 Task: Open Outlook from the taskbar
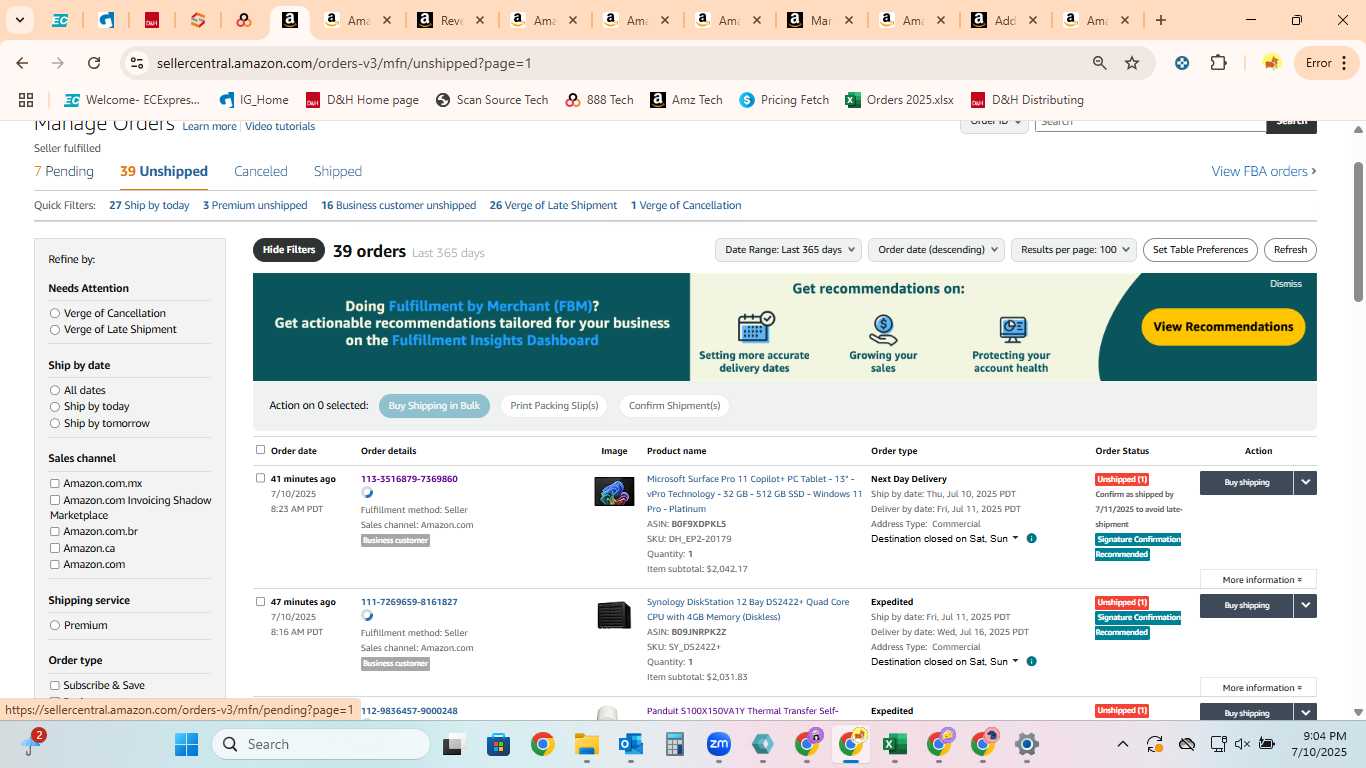[x=630, y=744]
